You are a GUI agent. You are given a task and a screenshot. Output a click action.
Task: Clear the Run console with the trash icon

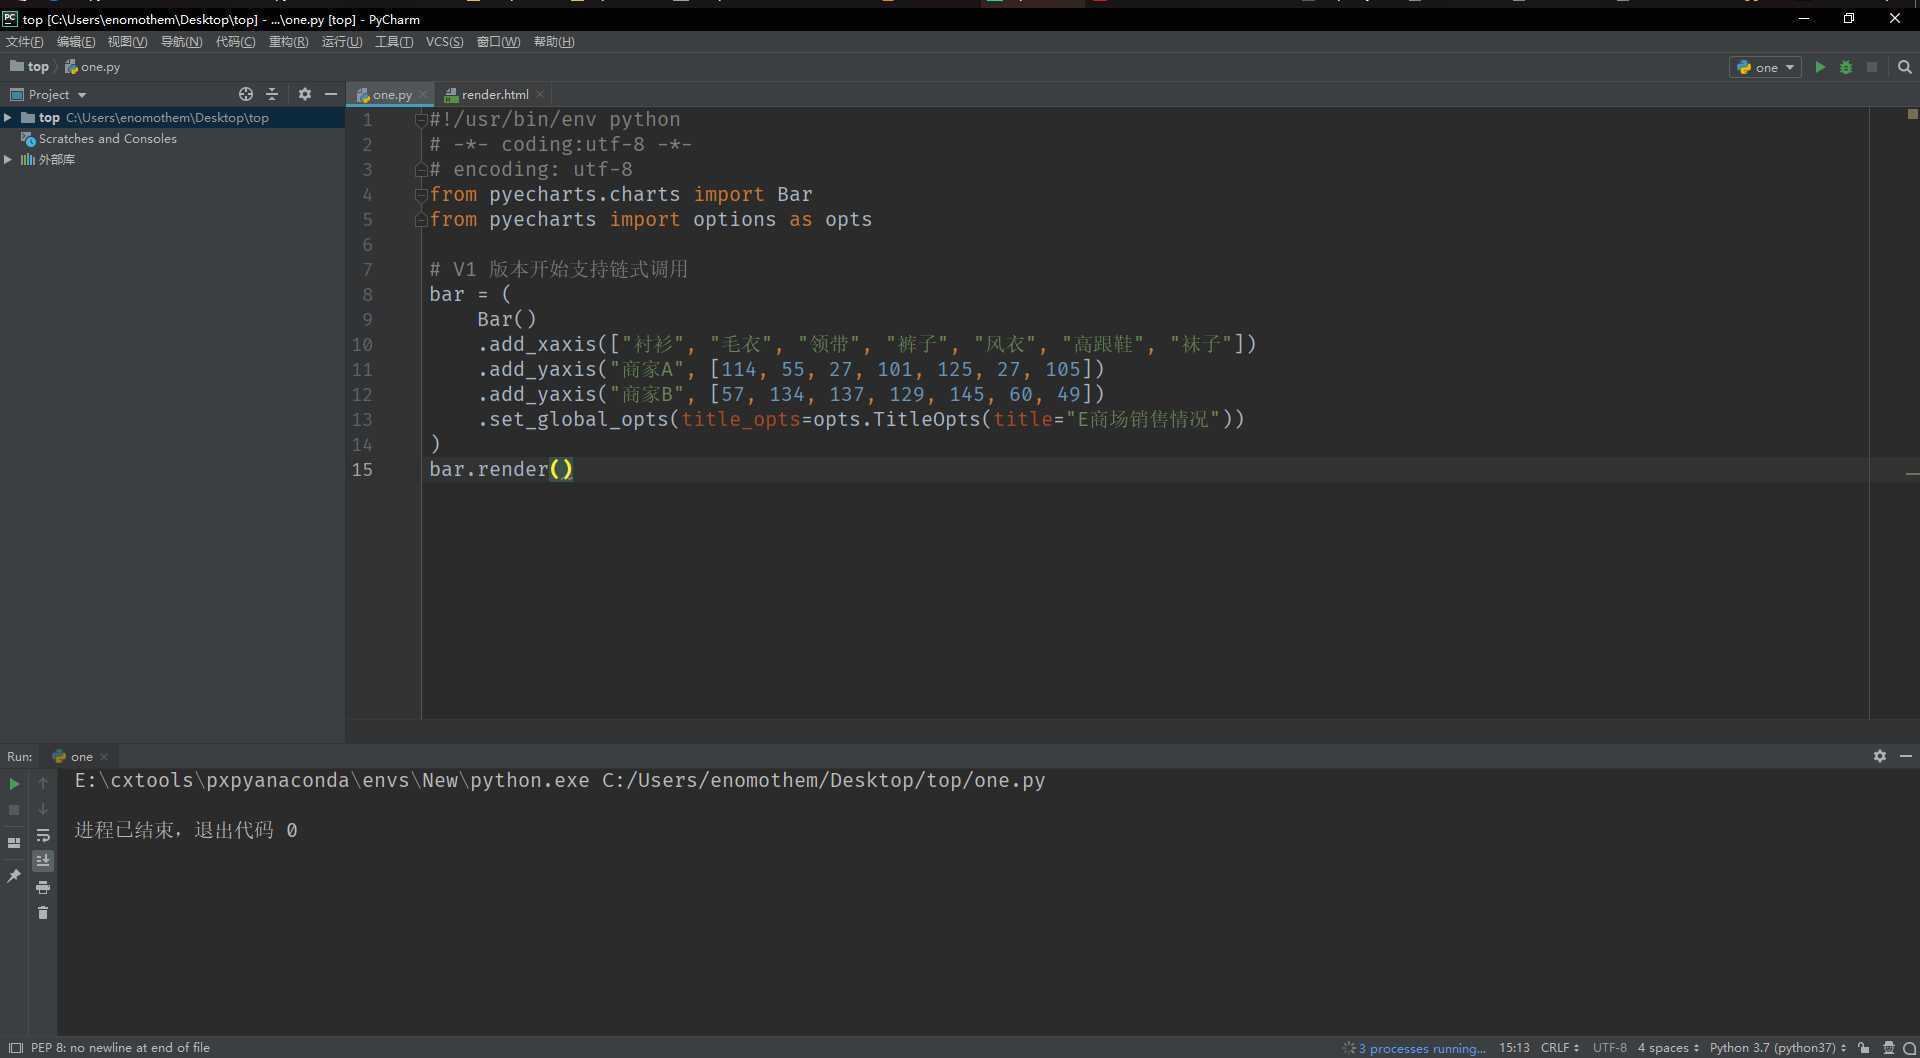point(43,913)
